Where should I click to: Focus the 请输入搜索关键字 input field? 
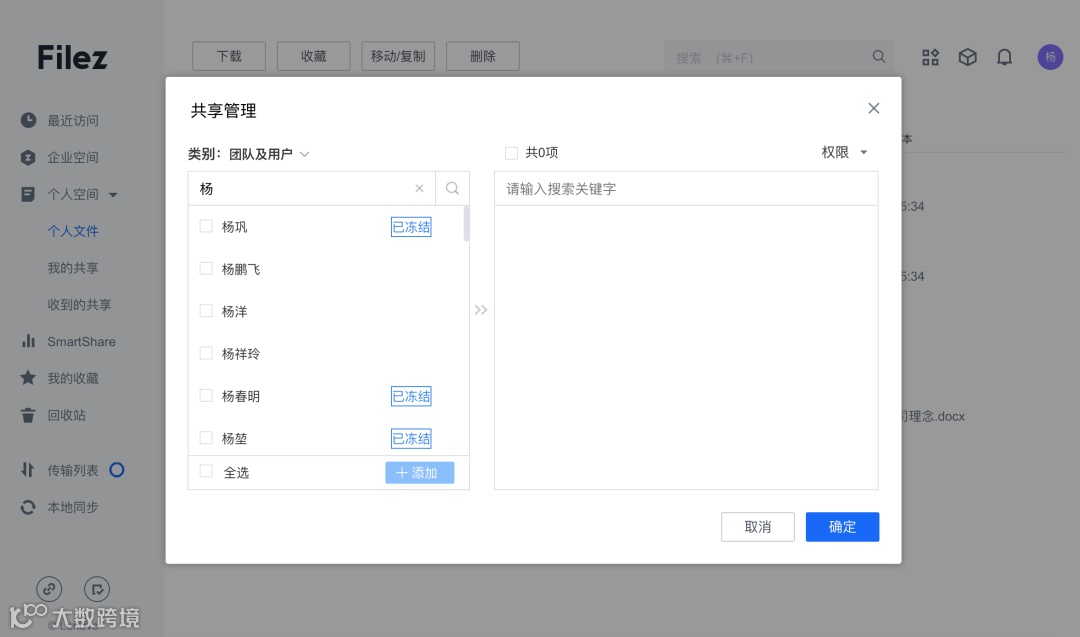686,189
